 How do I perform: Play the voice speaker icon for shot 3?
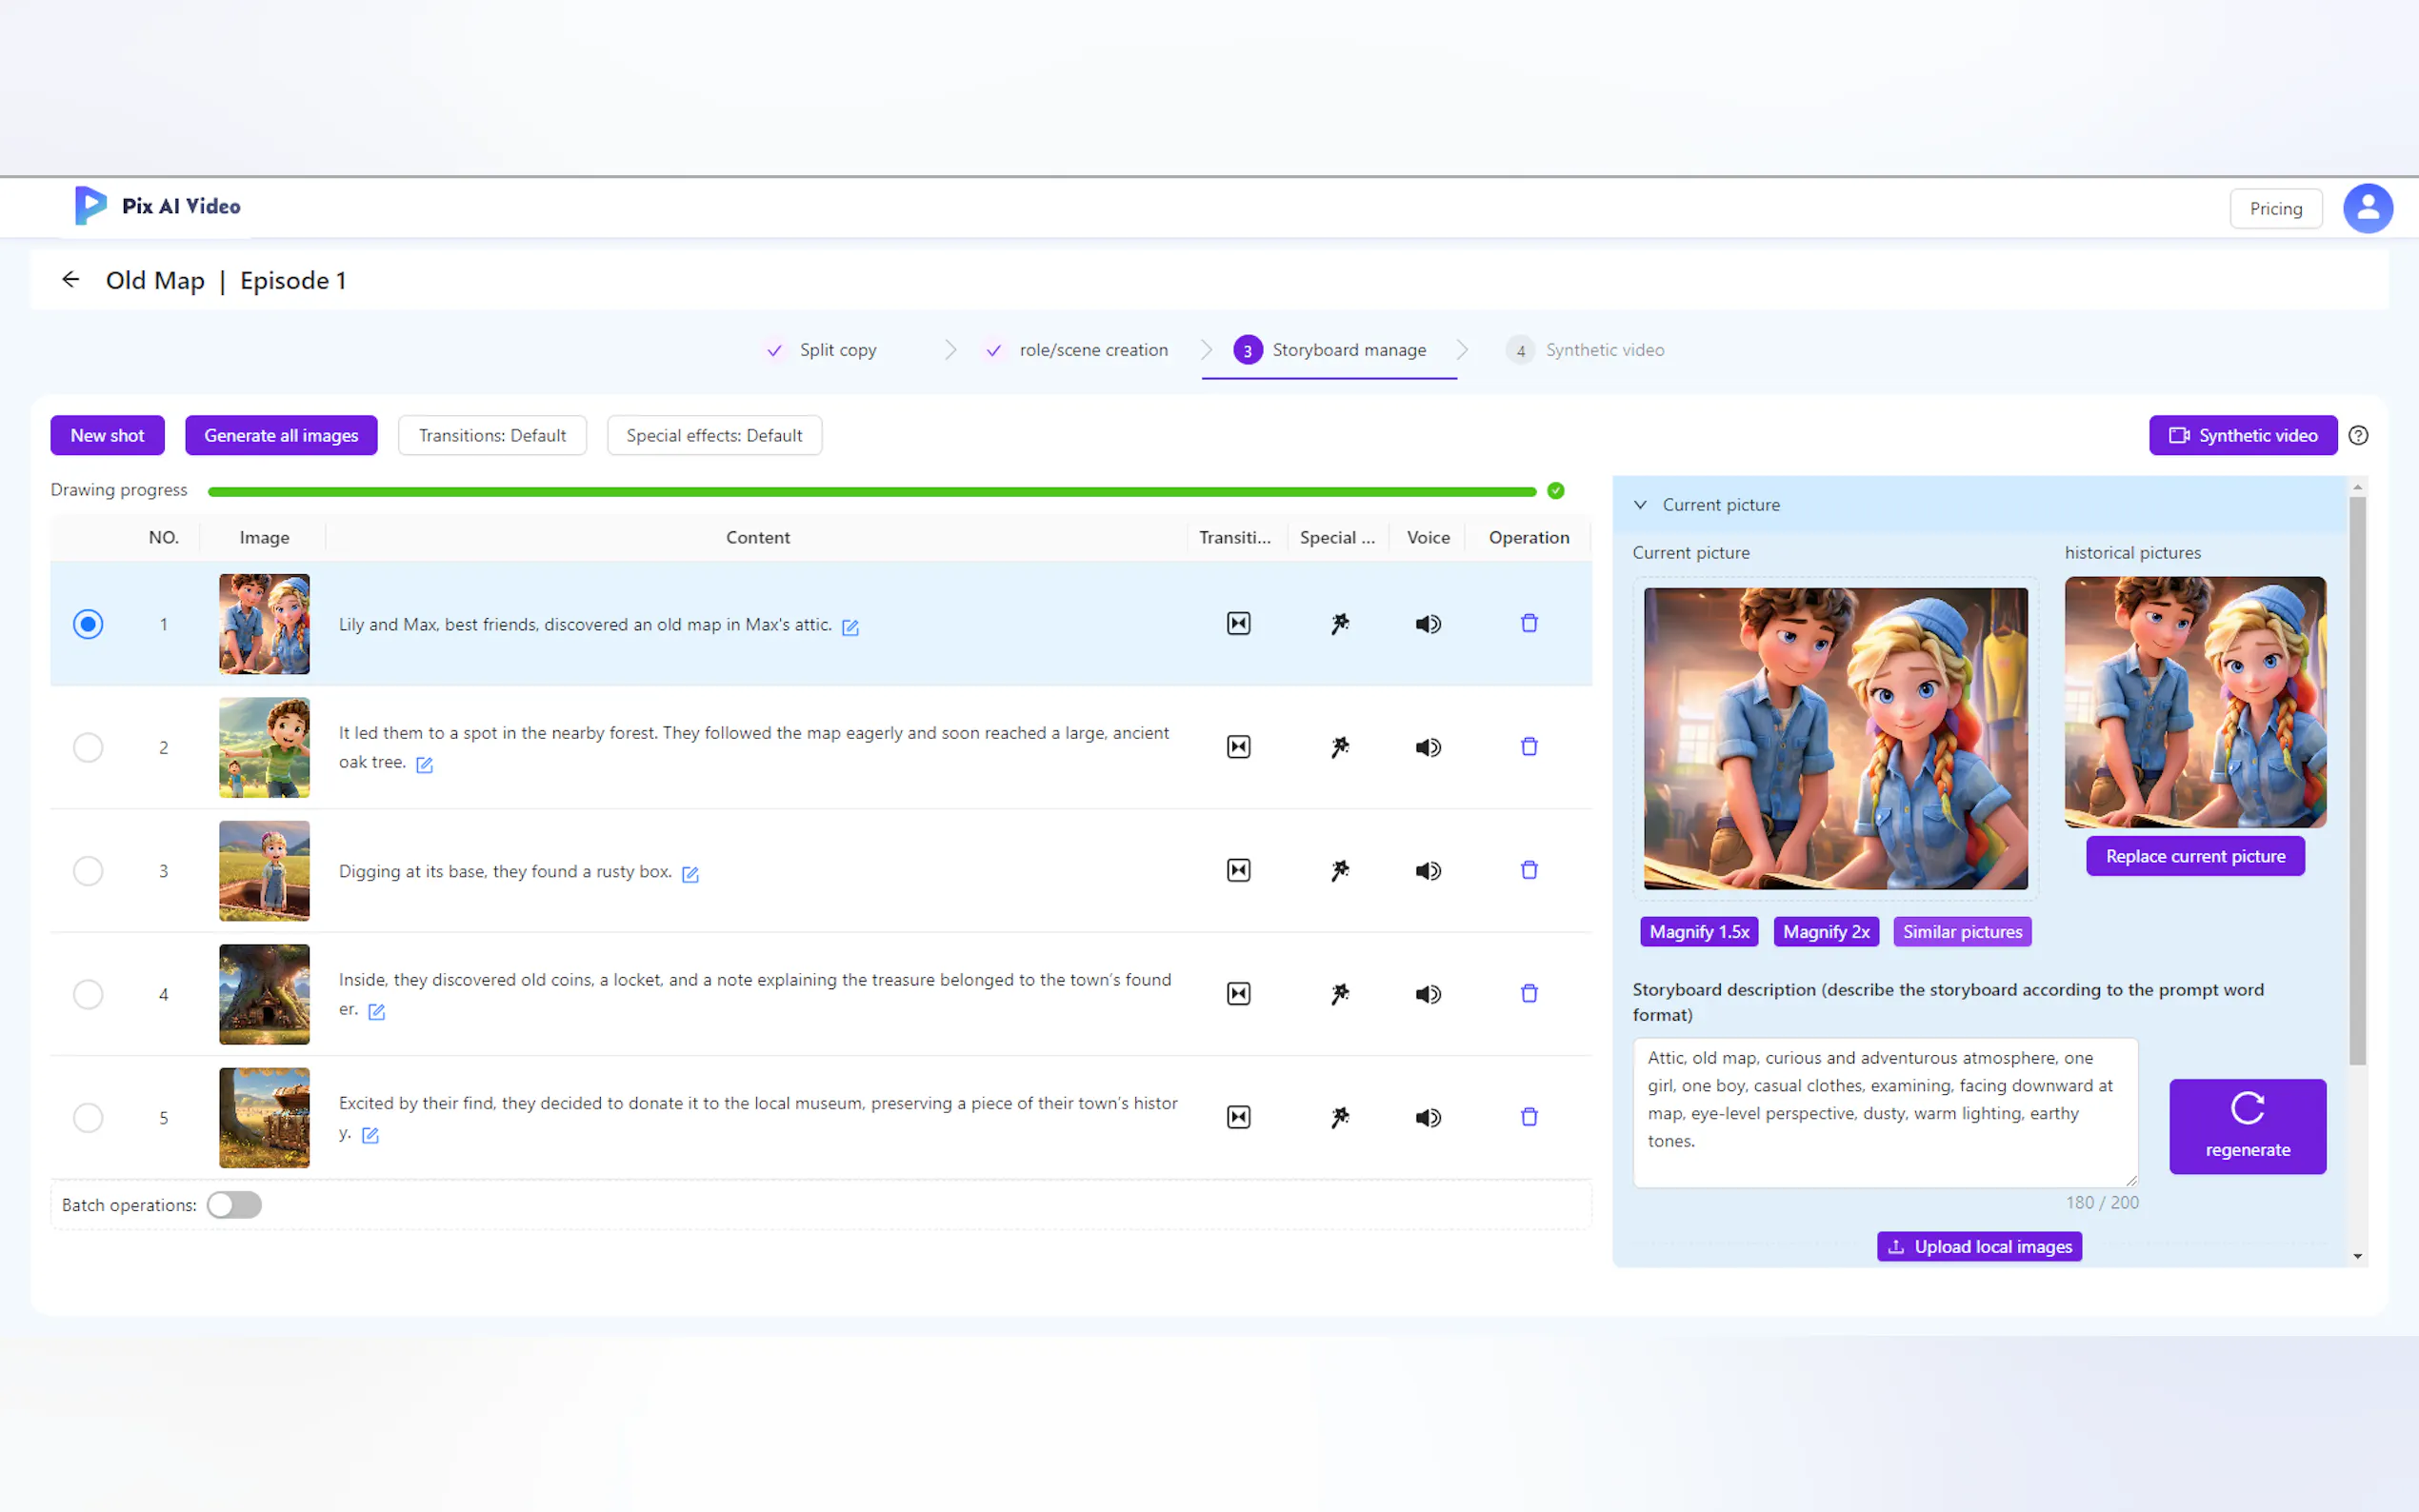[x=1427, y=871]
